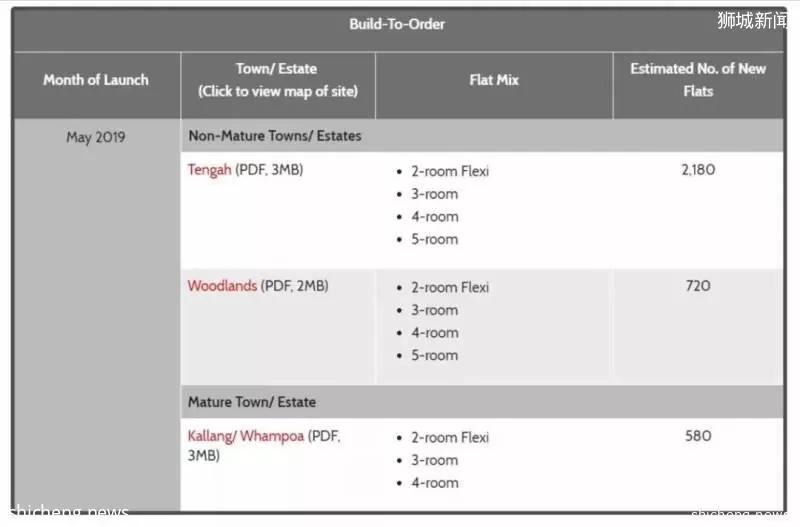This screenshot has height=527, width=800.
Task: Select the Flat Mix column header
Action: 494,80
